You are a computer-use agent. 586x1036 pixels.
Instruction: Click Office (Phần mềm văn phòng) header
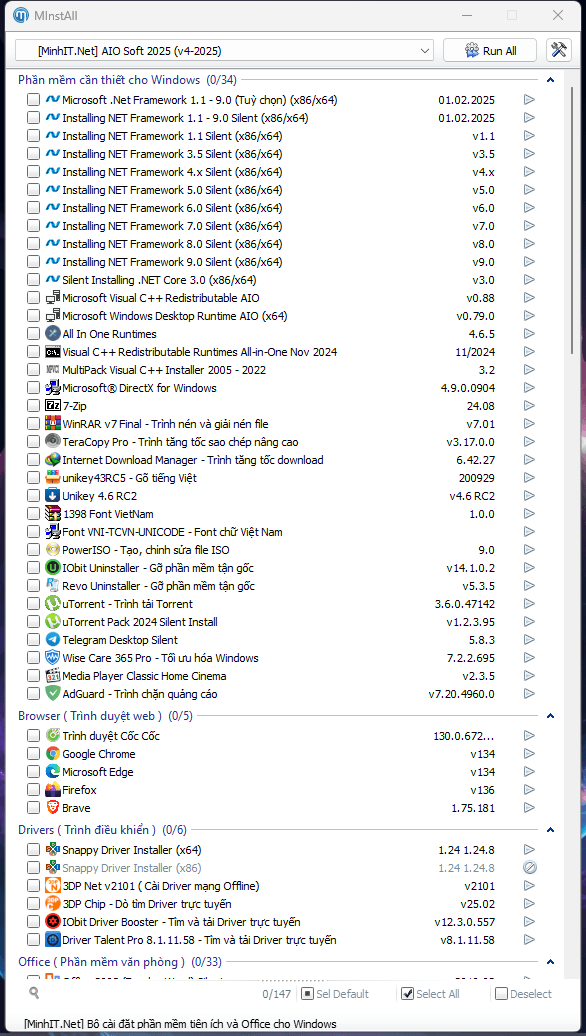(x=120, y=962)
